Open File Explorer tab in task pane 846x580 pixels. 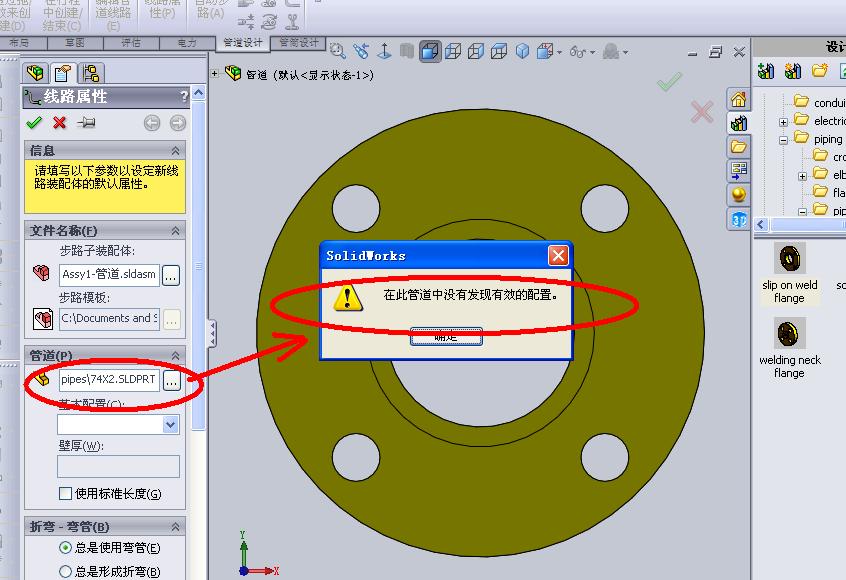pyautogui.click(x=738, y=147)
